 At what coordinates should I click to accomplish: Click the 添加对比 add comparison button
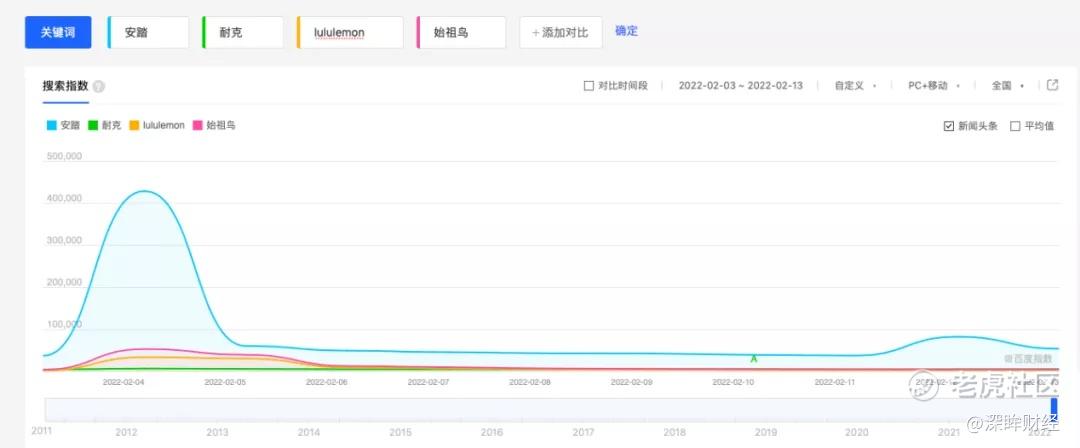[561, 32]
